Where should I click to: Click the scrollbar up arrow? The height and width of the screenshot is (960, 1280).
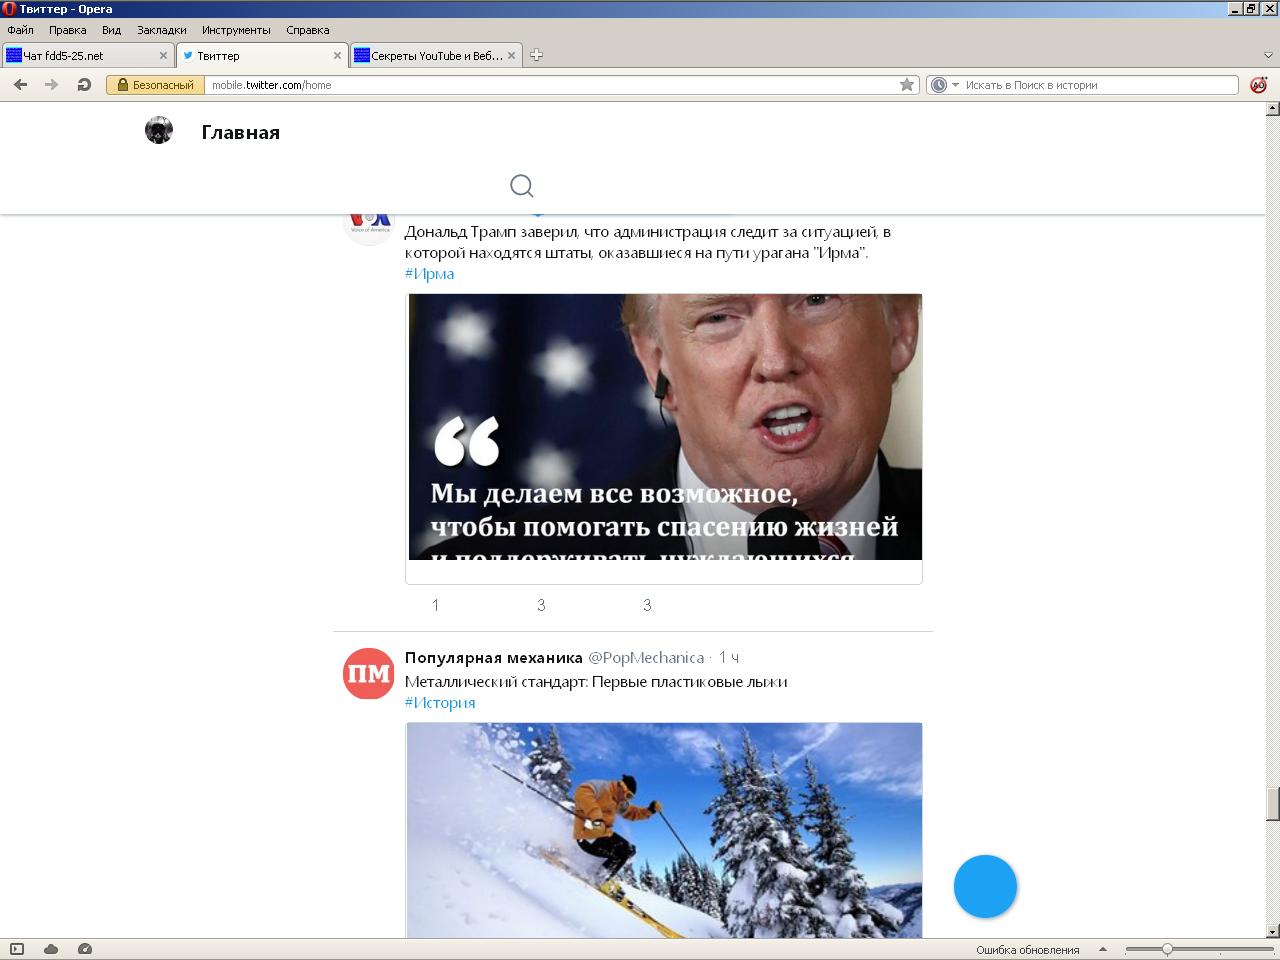(1272, 109)
